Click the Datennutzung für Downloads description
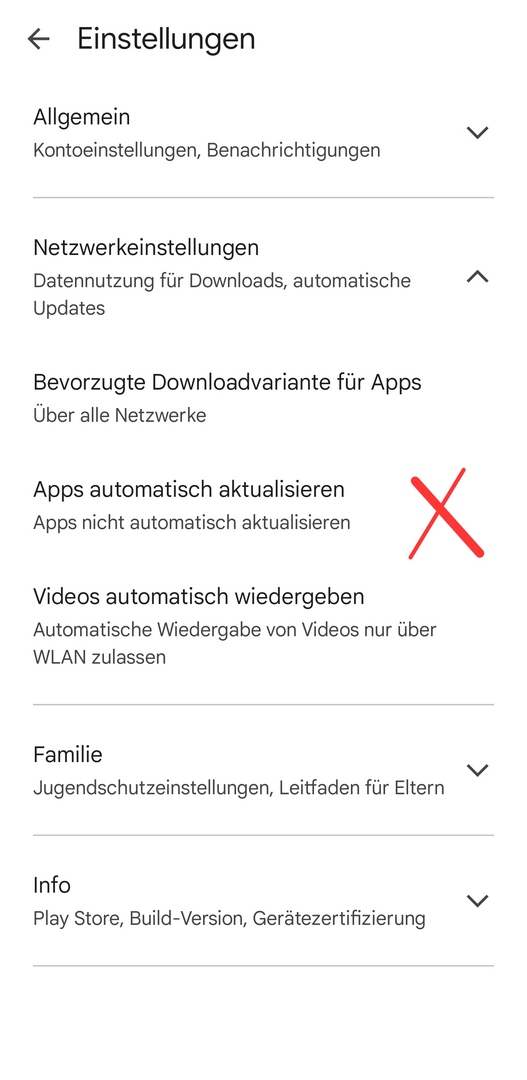The image size is (527, 1080). 222,295
